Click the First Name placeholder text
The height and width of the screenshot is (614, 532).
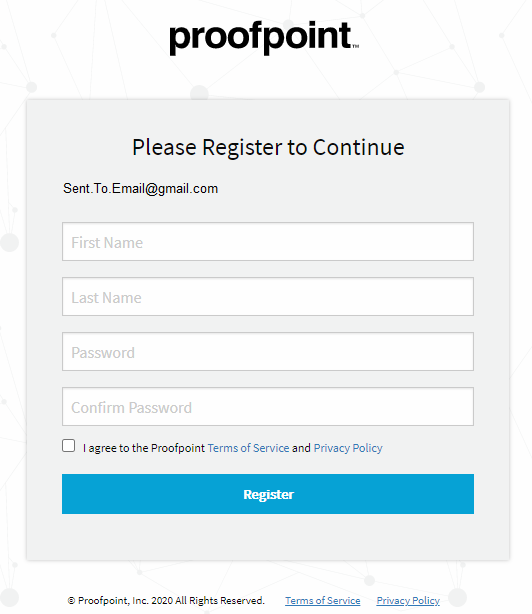[x=107, y=243]
